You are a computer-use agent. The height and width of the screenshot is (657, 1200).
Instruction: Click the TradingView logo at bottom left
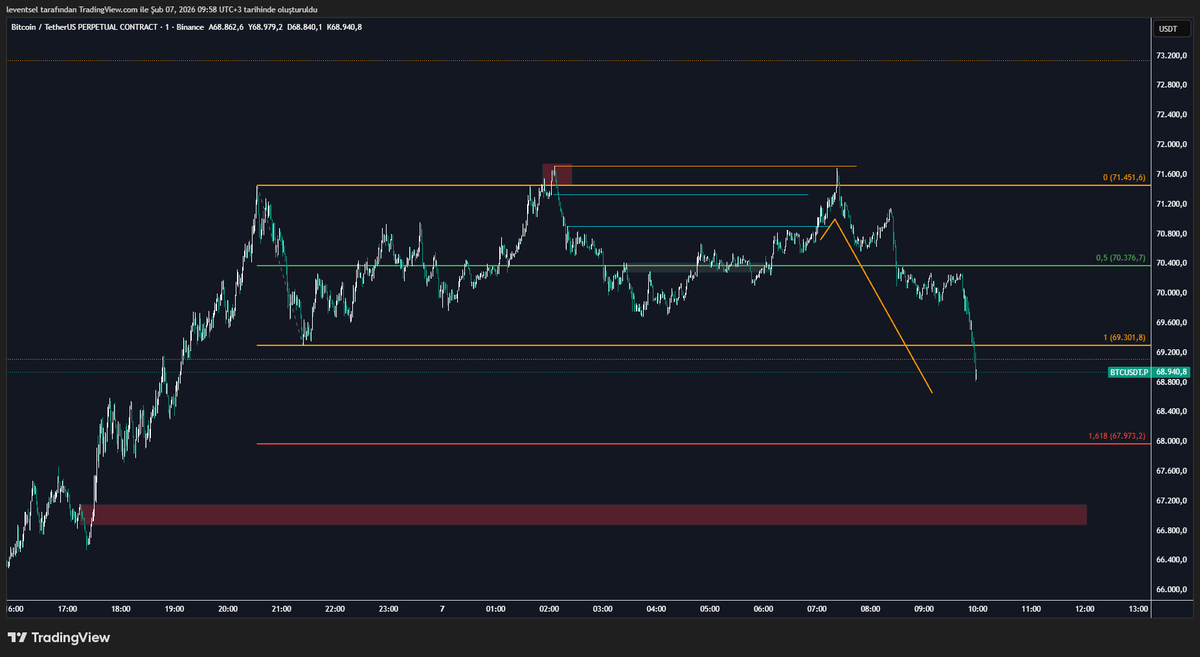(x=59, y=637)
